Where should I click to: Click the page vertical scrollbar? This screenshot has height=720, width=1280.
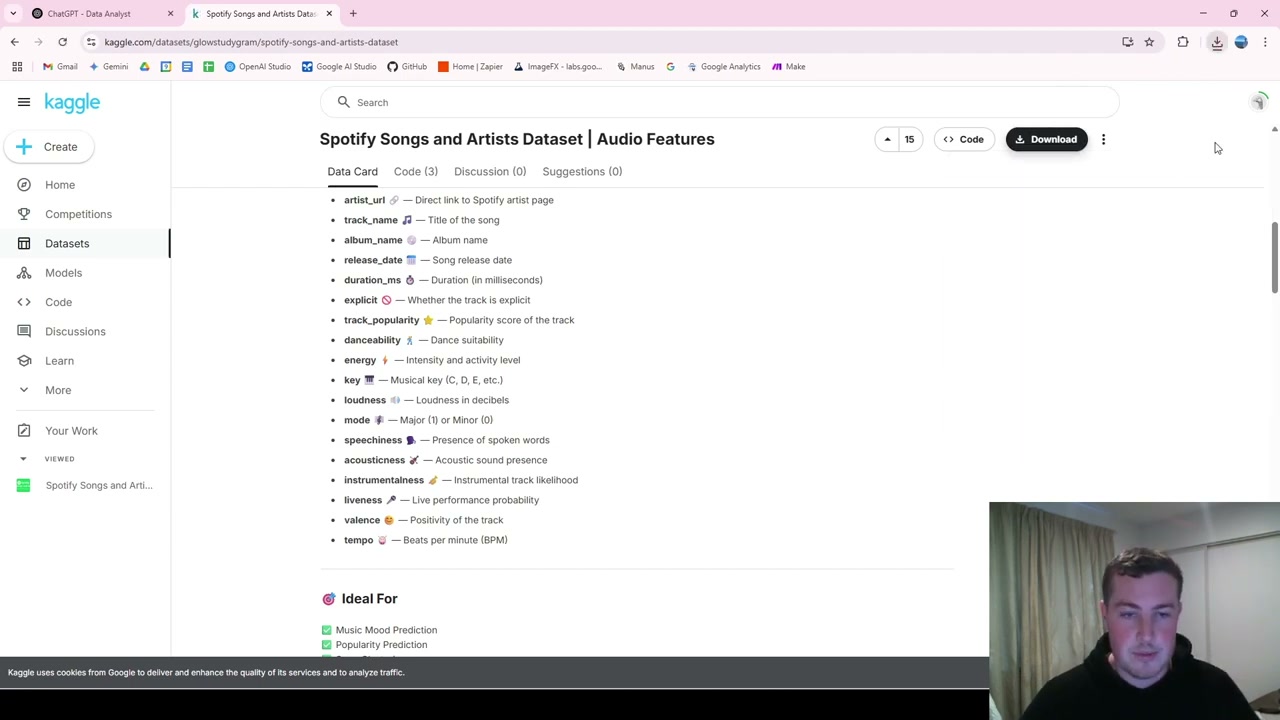[x=1274, y=258]
